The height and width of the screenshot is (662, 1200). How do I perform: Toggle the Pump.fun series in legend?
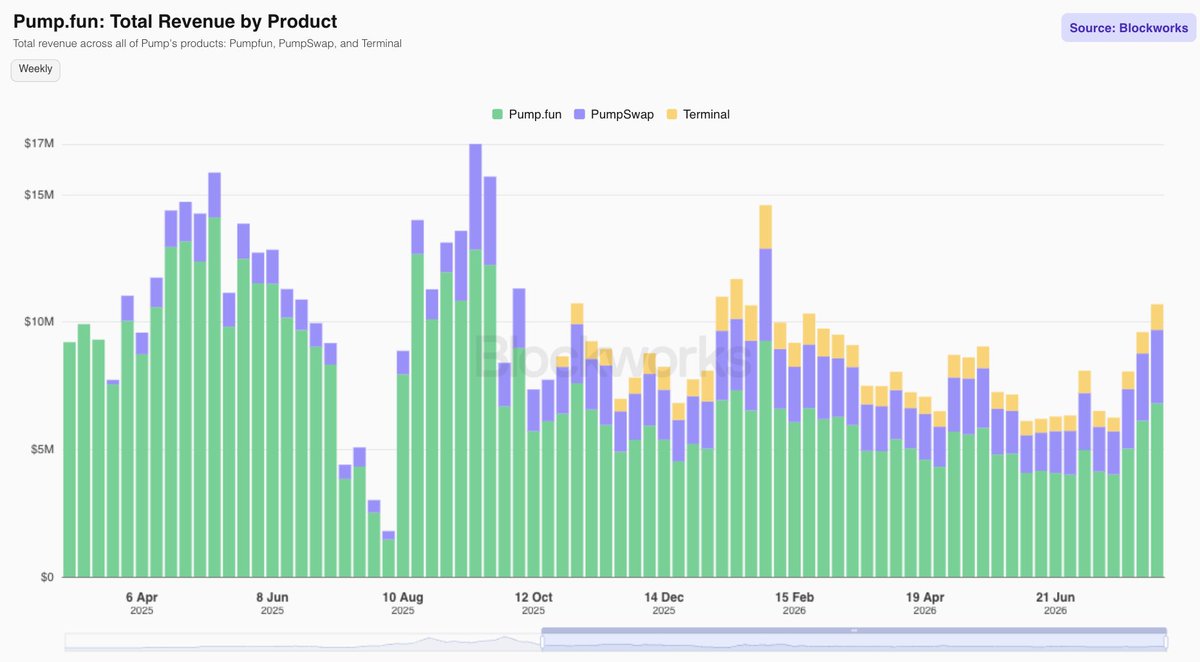pyautogui.click(x=526, y=114)
